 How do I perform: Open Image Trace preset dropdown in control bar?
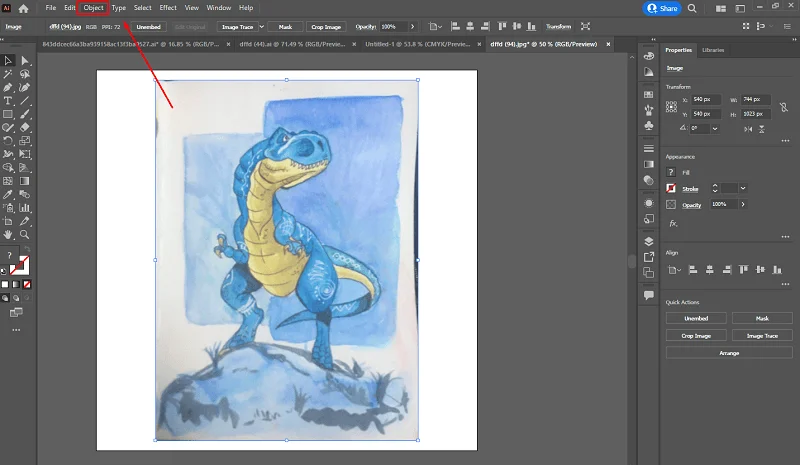click(262, 27)
